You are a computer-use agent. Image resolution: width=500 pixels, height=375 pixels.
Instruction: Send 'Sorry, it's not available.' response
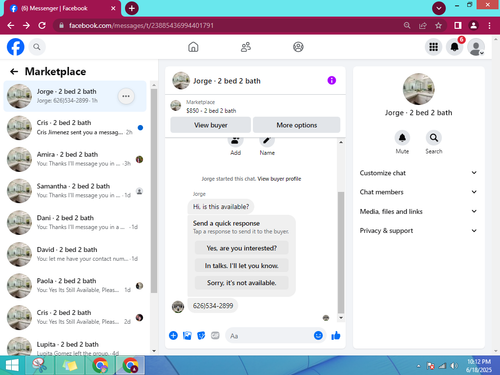[x=242, y=283]
